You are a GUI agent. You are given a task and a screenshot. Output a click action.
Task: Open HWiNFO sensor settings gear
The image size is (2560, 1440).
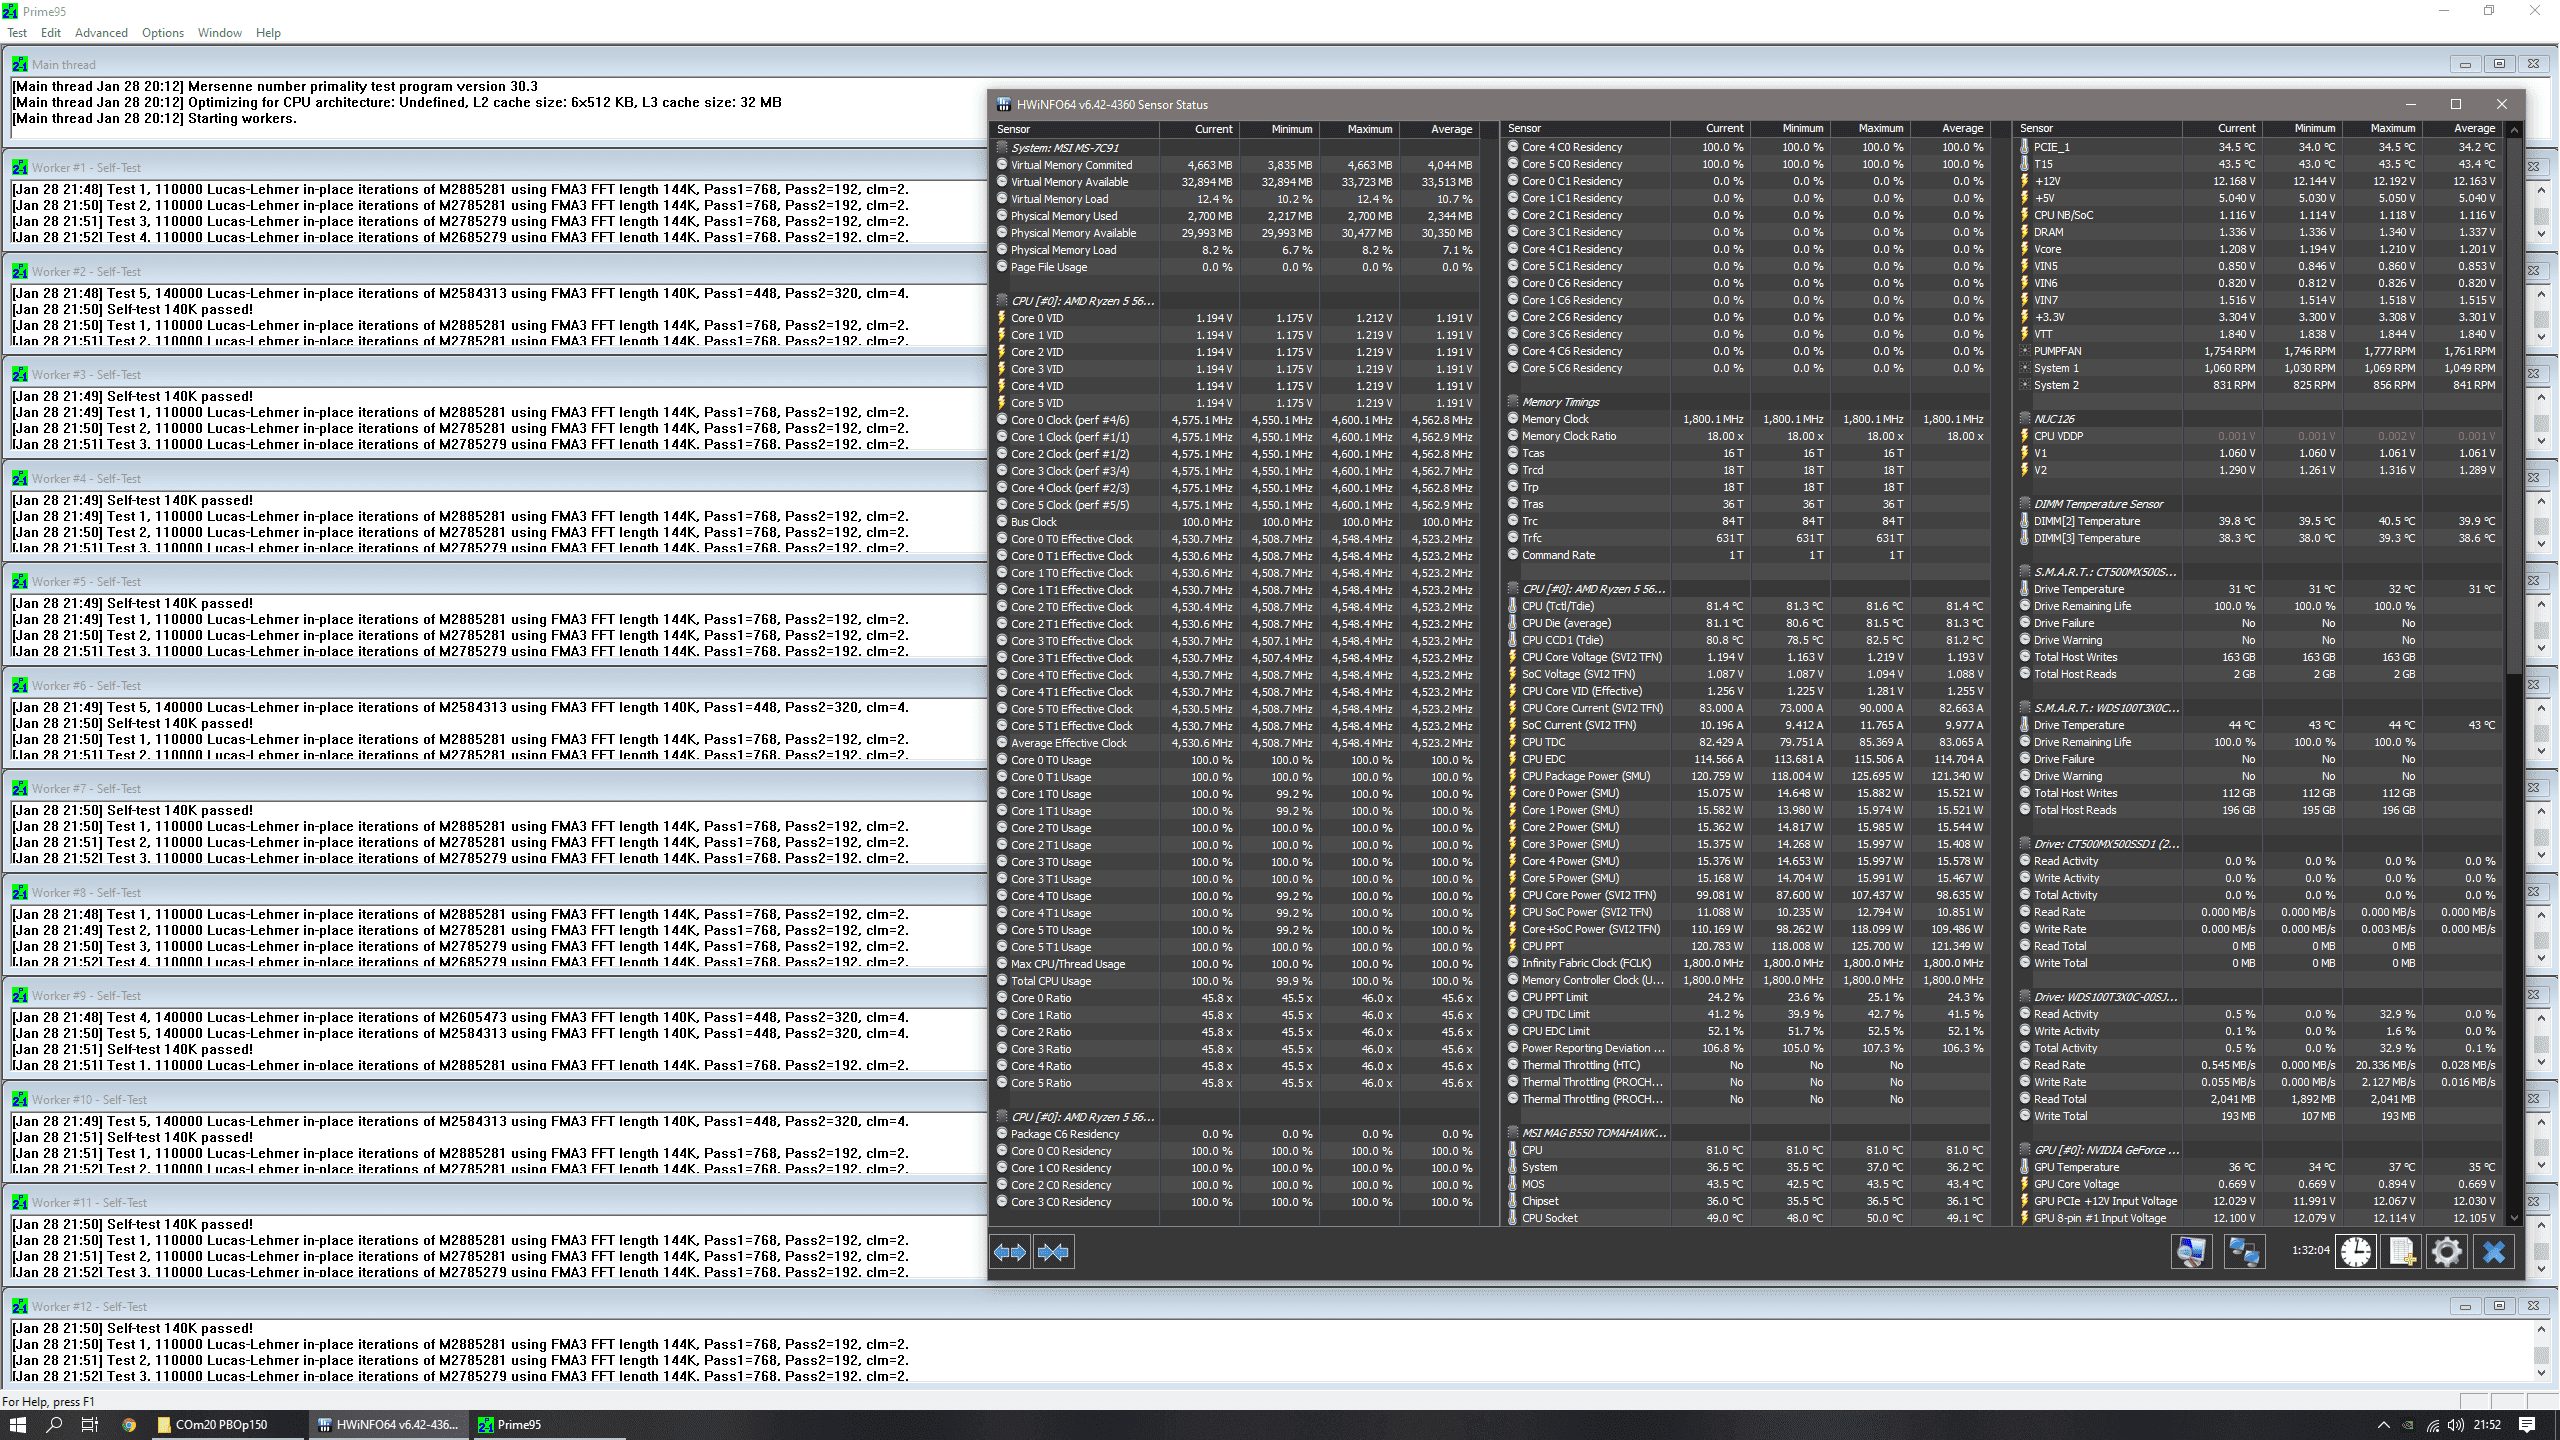(x=2446, y=1252)
